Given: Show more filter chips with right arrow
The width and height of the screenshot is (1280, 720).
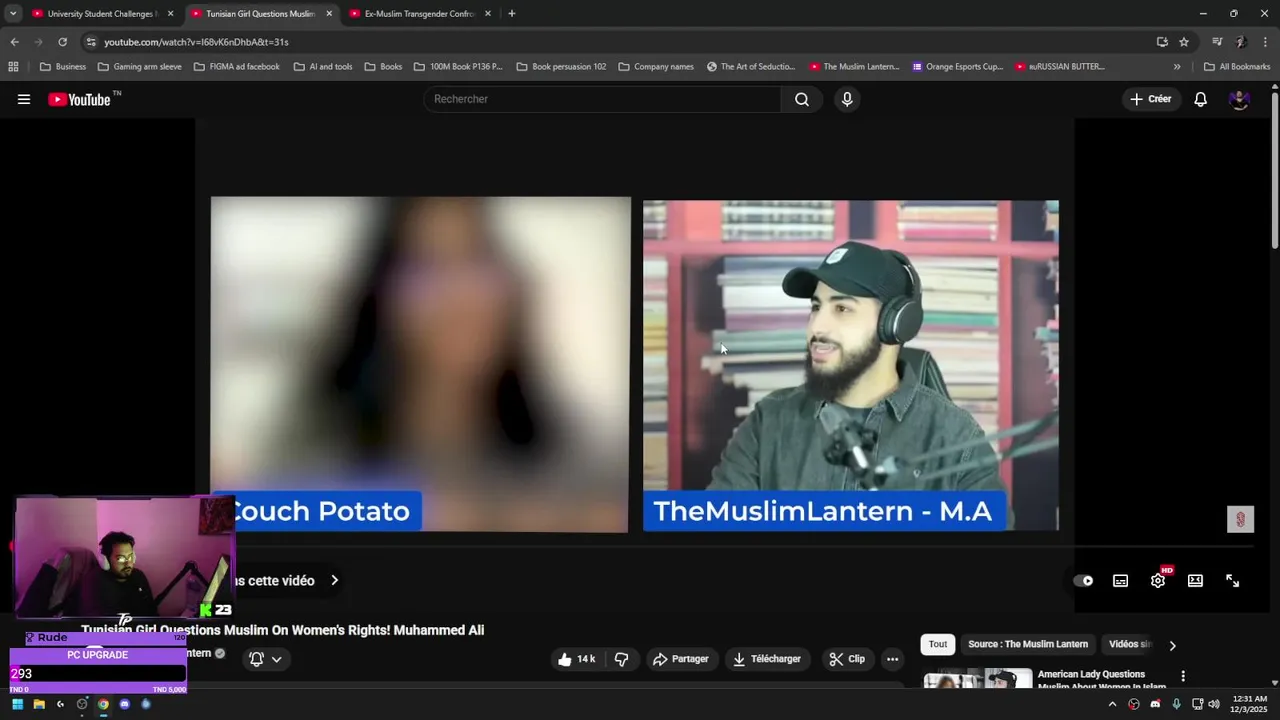Looking at the screenshot, I should (1172, 645).
